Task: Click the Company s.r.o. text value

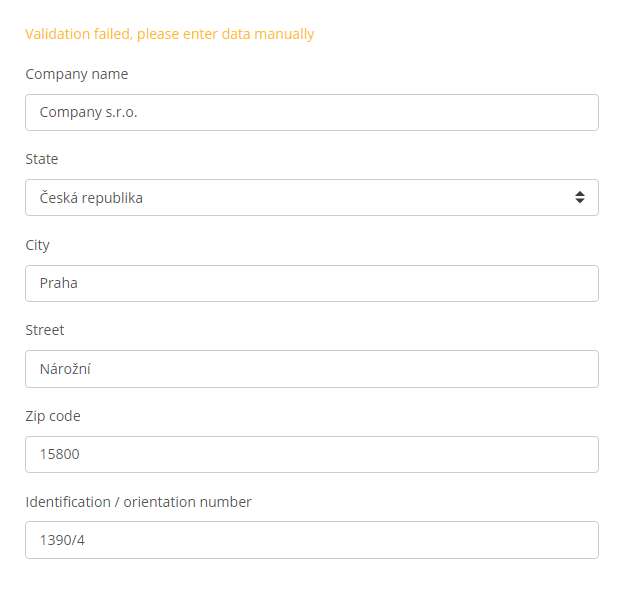Action: [89, 113]
